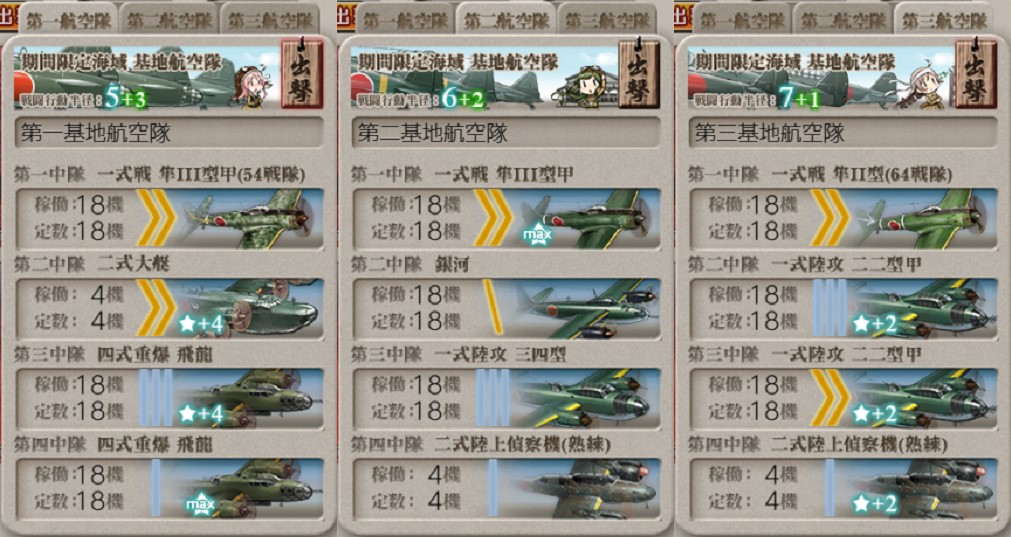This screenshot has height=537, width=1011.
Task: Select the highlighted 第三航空隊 tab
Action: [945, 19]
